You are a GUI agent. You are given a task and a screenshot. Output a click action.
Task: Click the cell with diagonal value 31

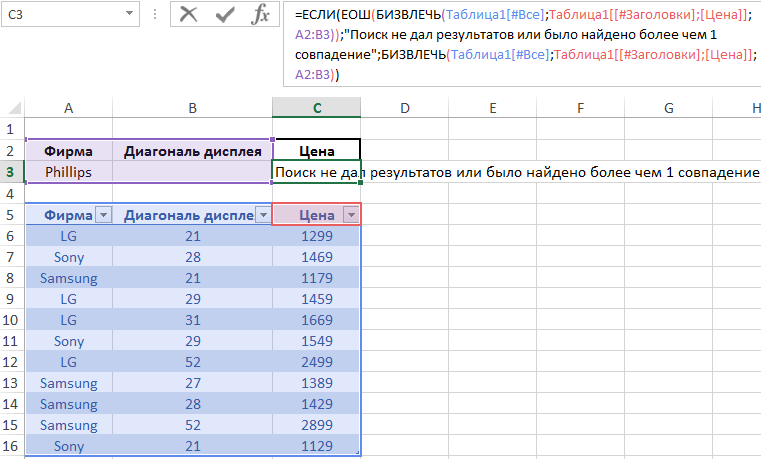click(192, 320)
